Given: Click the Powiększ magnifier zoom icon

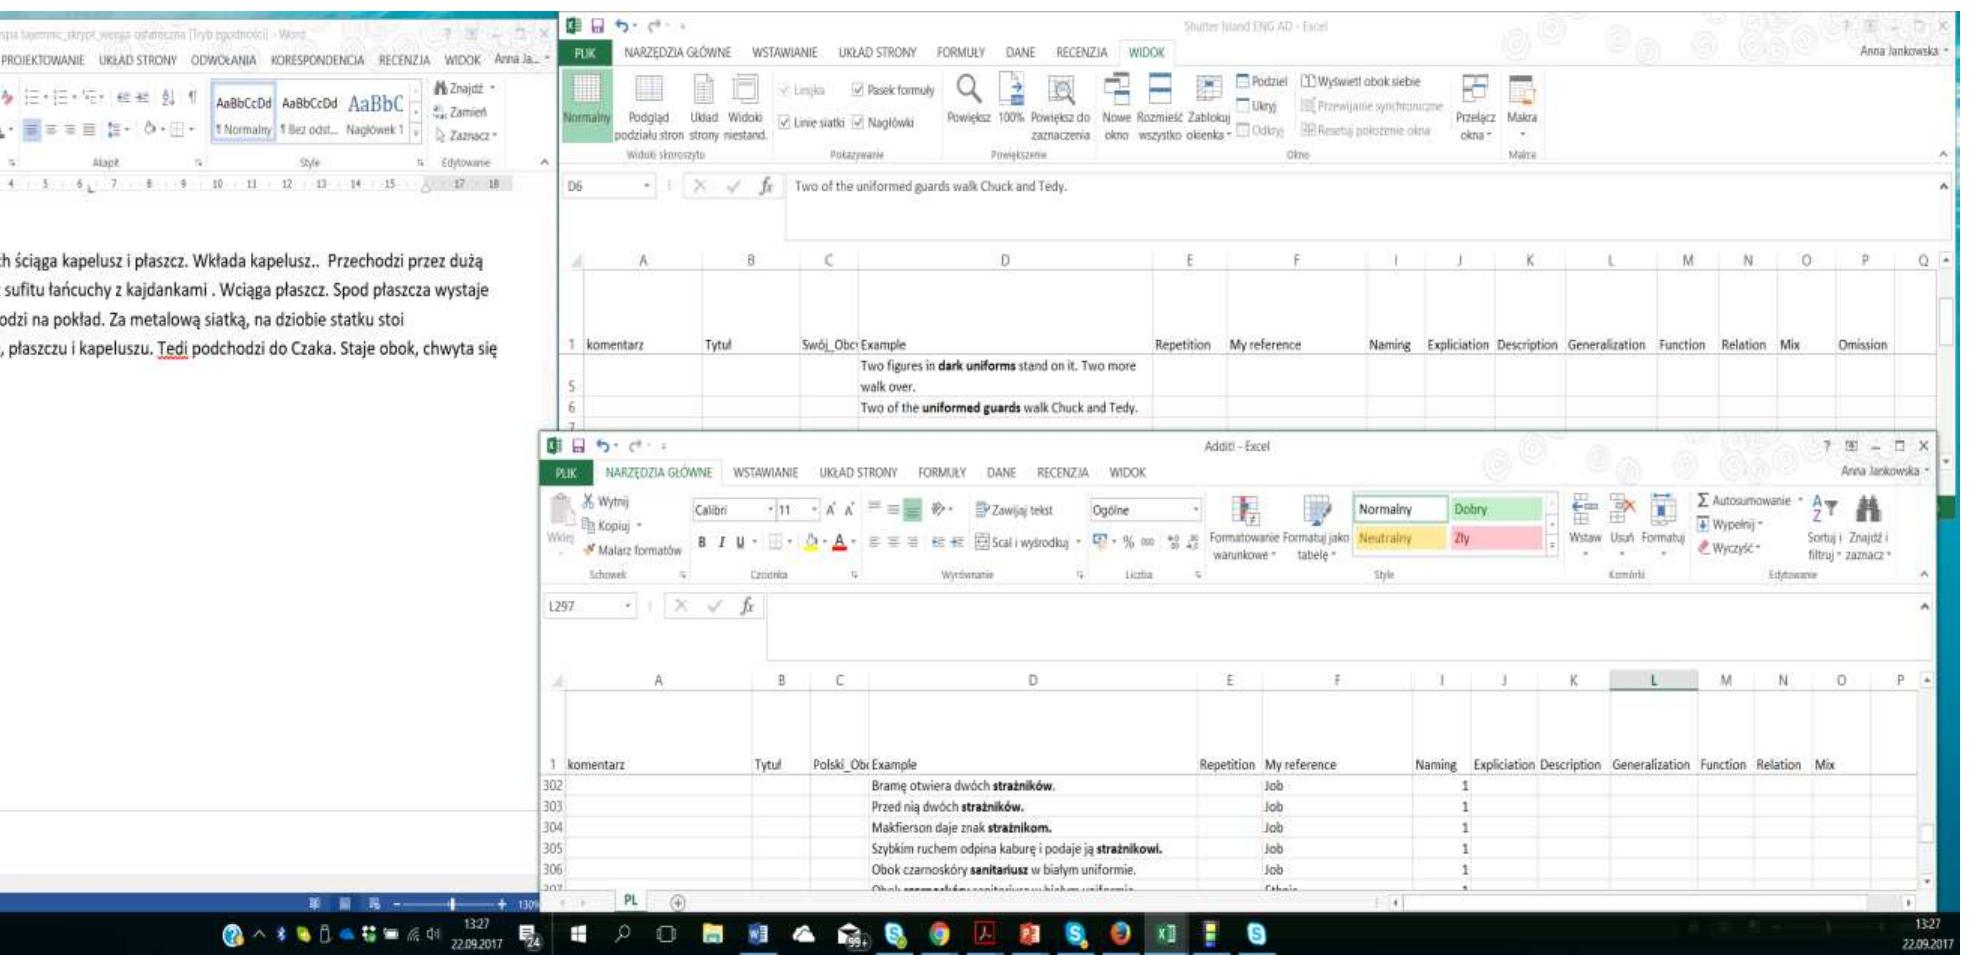Looking at the screenshot, I should 968,92.
